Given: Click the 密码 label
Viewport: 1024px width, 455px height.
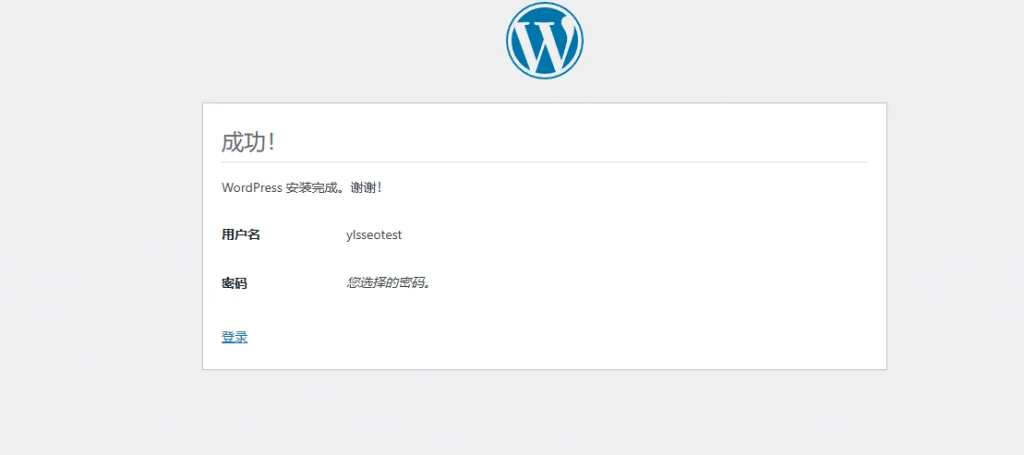Looking at the screenshot, I should pos(234,284).
